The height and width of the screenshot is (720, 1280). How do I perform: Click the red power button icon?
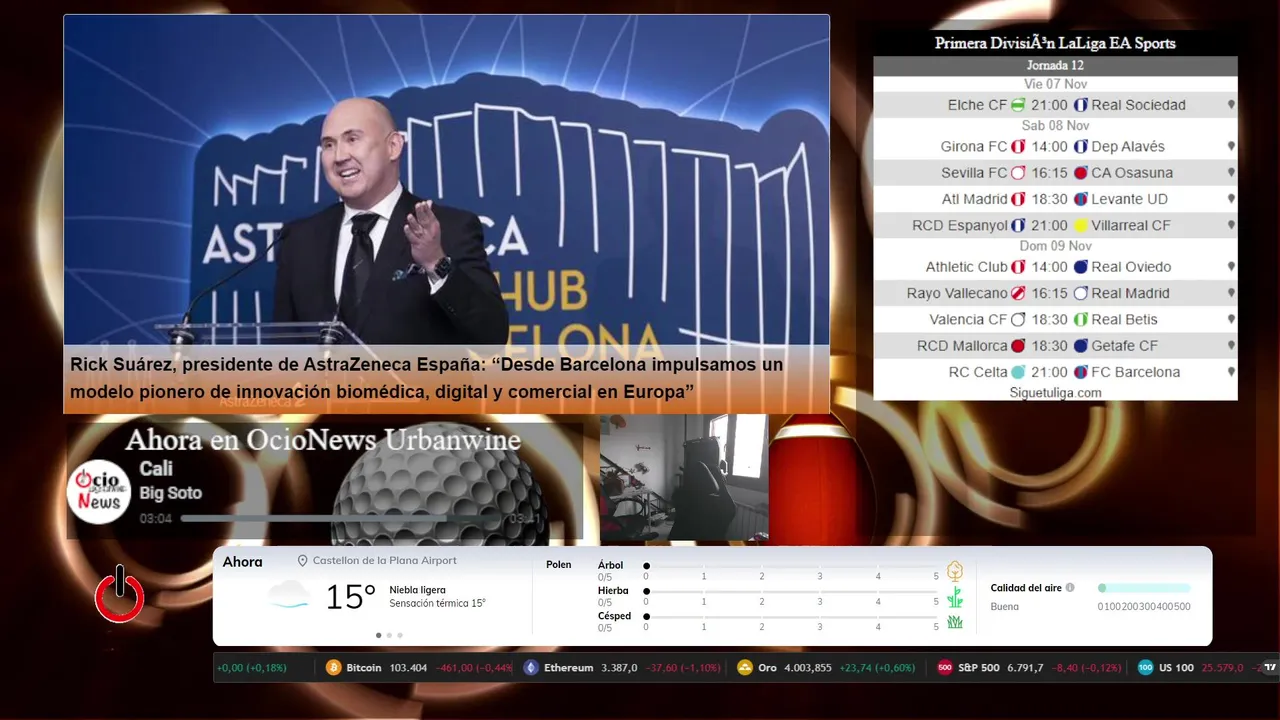click(120, 596)
